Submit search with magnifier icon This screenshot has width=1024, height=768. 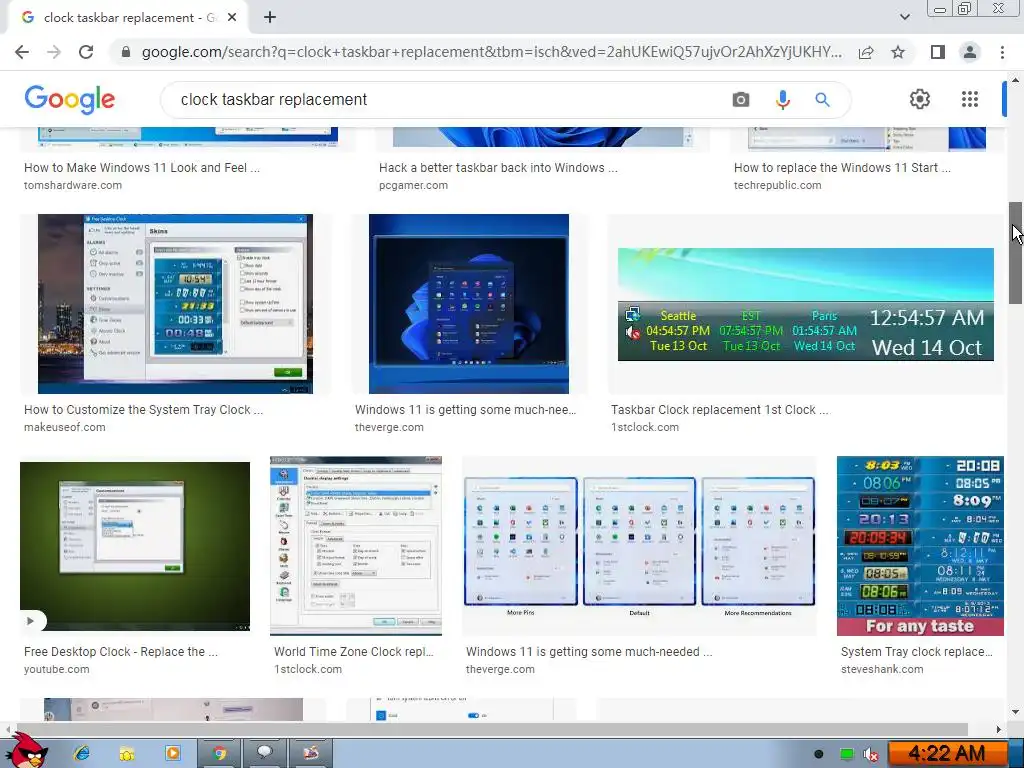click(822, 99)
